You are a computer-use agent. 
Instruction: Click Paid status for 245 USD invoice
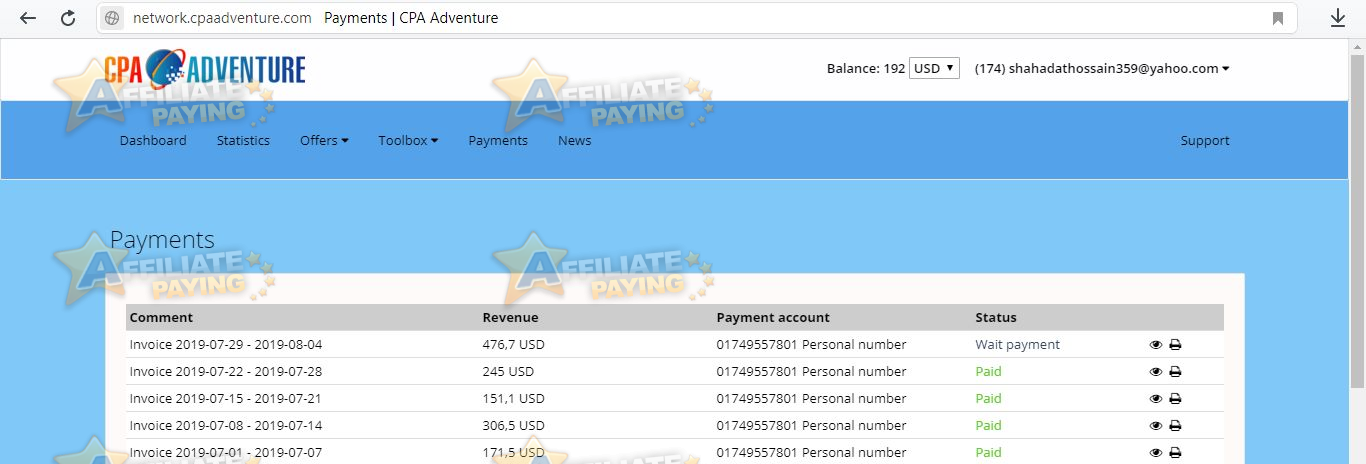(x=988, y=372)
